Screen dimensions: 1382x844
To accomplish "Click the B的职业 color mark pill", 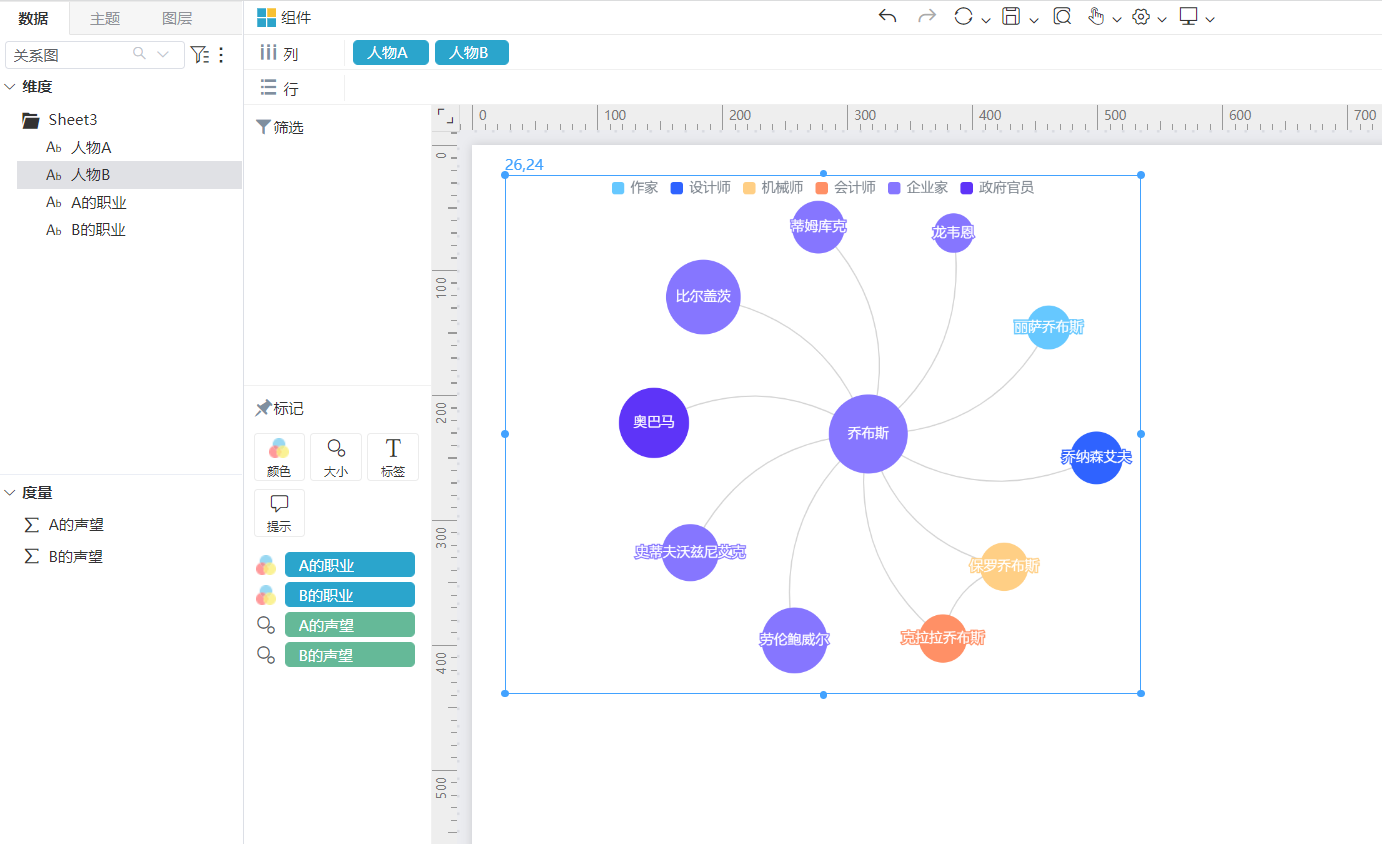I will pos(350,595).
